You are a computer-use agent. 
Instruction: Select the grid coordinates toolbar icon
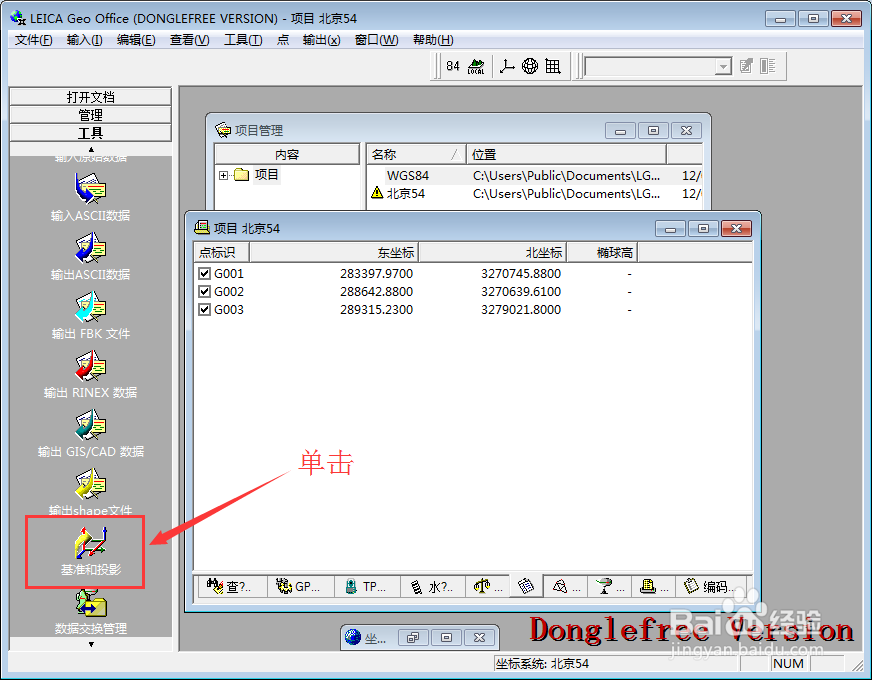pos(553,66)
